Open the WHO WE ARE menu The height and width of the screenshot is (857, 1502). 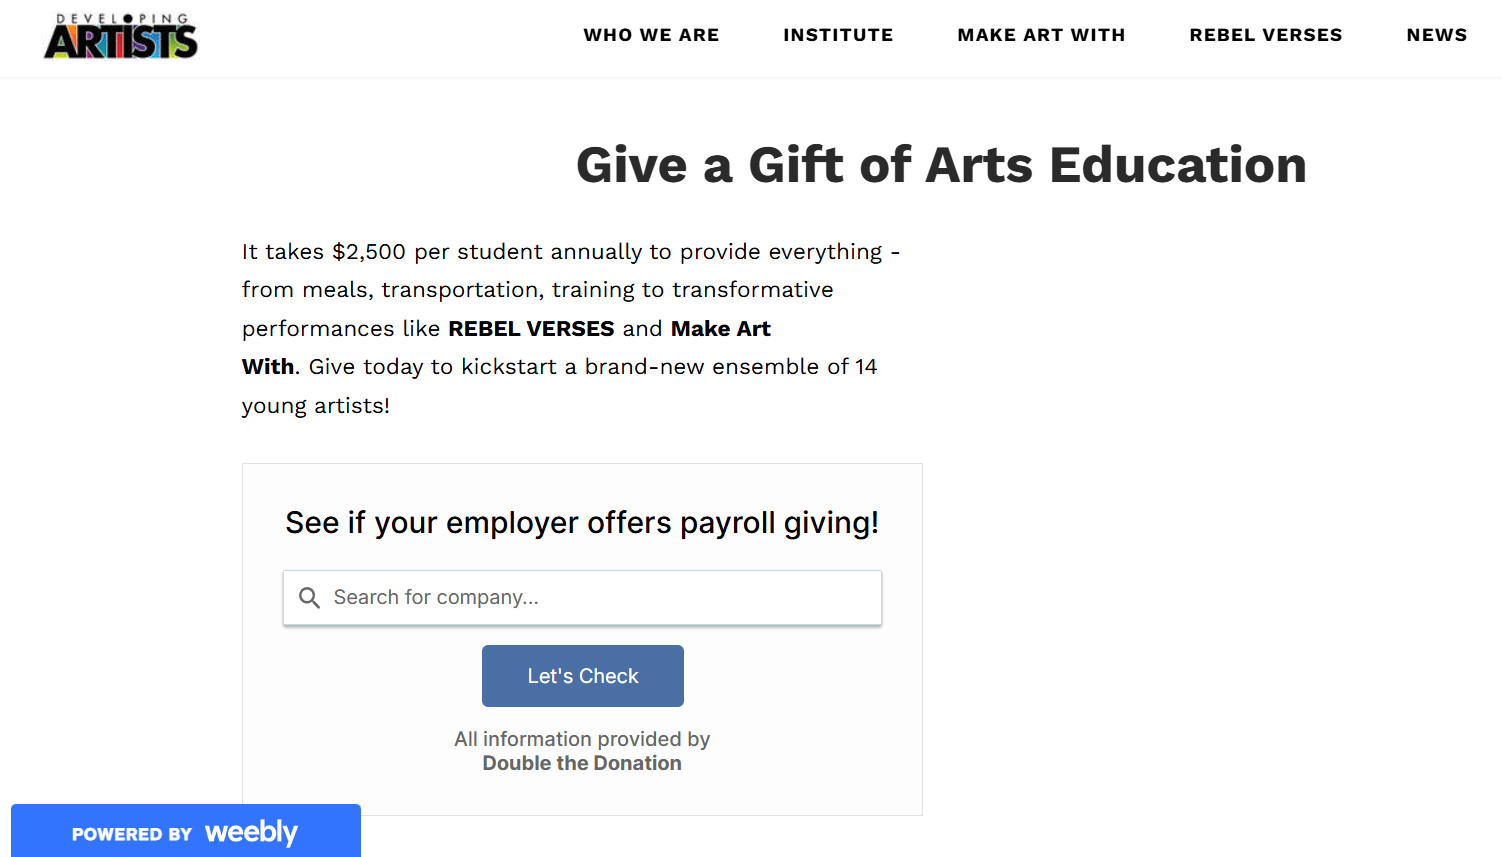pyautogui.click(x=651, y=34)
